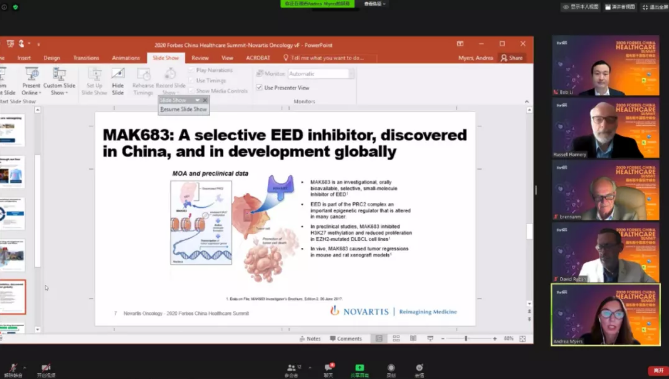The height and width of the screenshot is (379, 669).
Task: Click the Ribbon Display Options icon
Action: (460, 44)
